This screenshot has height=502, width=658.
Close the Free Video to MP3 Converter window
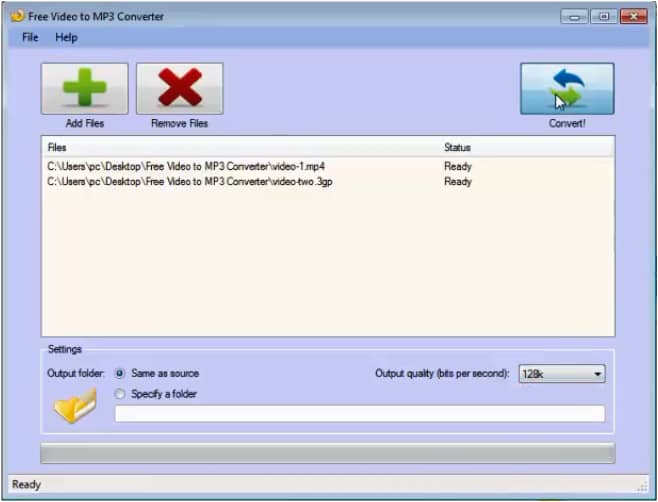click(634, 16)
